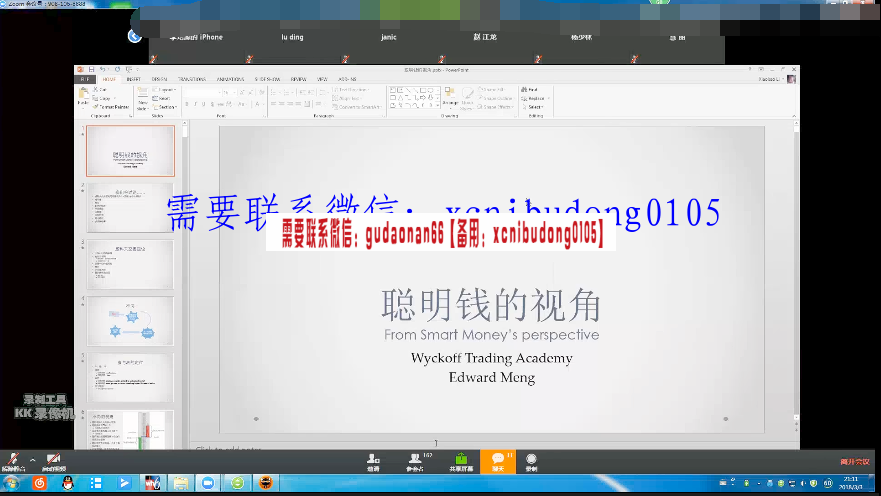Switch to the HOME ribbon tab
Viewport: 881px width, 496px height.
109,79
